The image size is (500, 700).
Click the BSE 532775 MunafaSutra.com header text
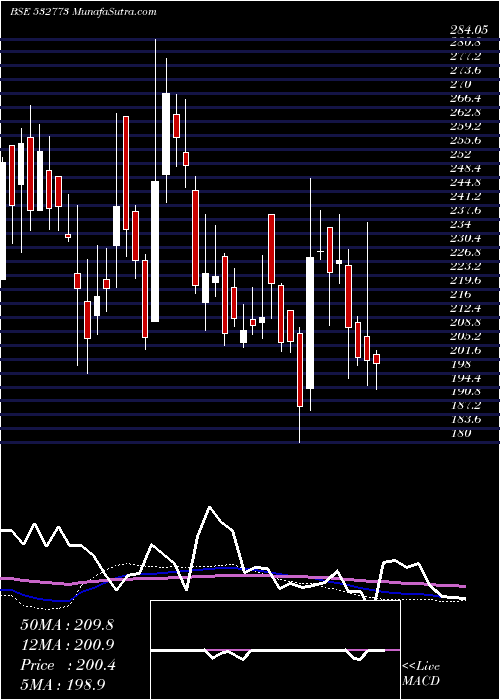[x=83, y=12]
